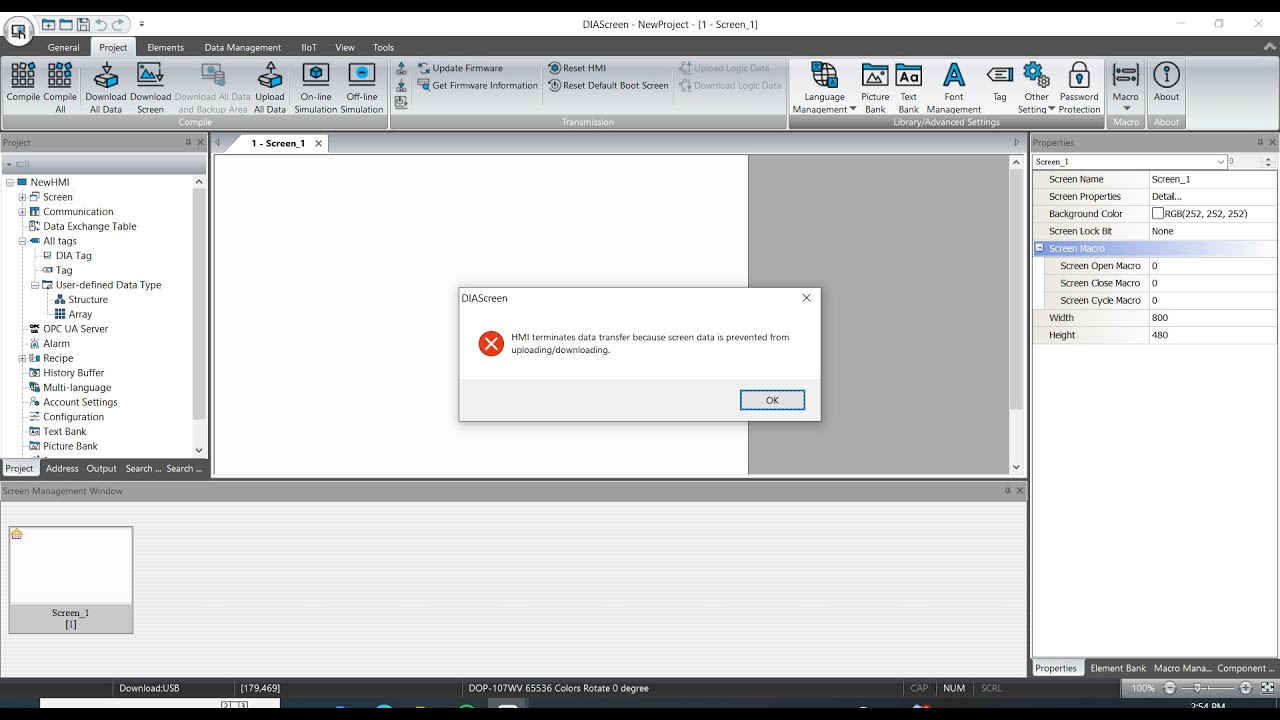Collapse the All tags tree node
The height and width of the screenshot is (720, 1280).
coord(22,241)
